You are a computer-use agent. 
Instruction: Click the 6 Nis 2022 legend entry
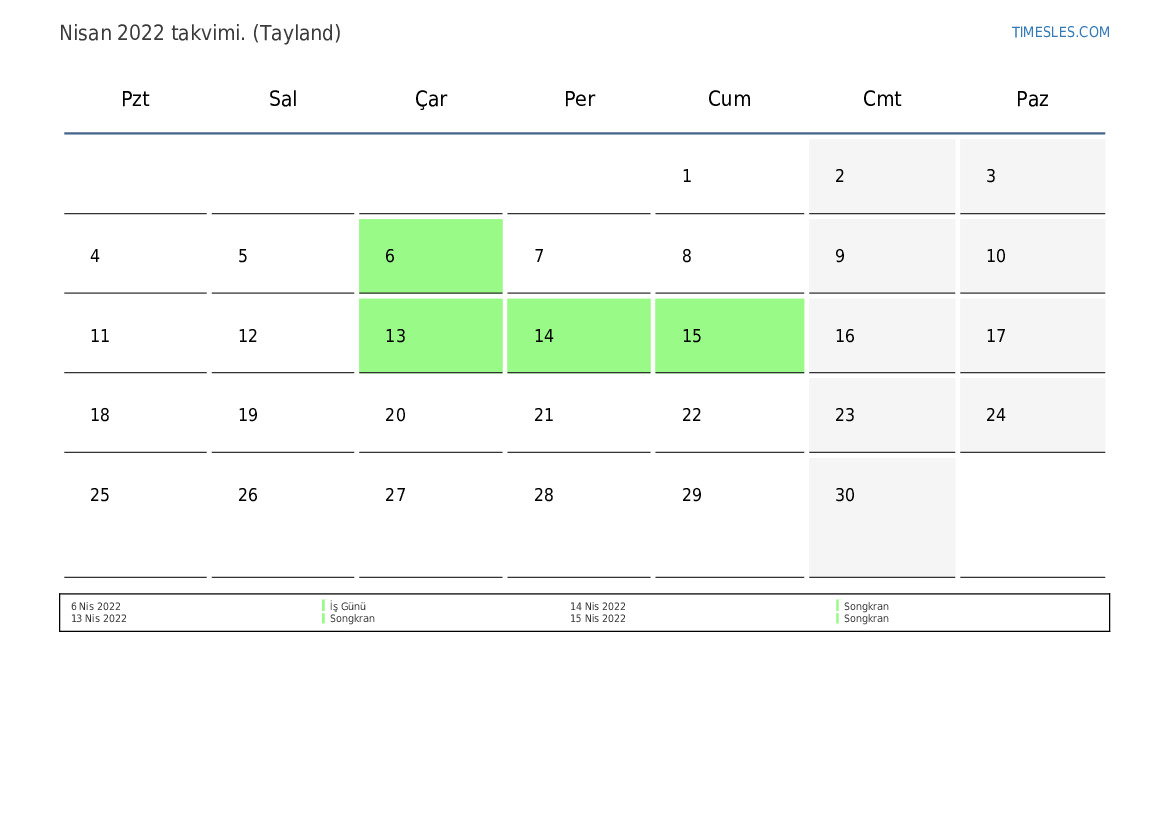tap(96, 606)
